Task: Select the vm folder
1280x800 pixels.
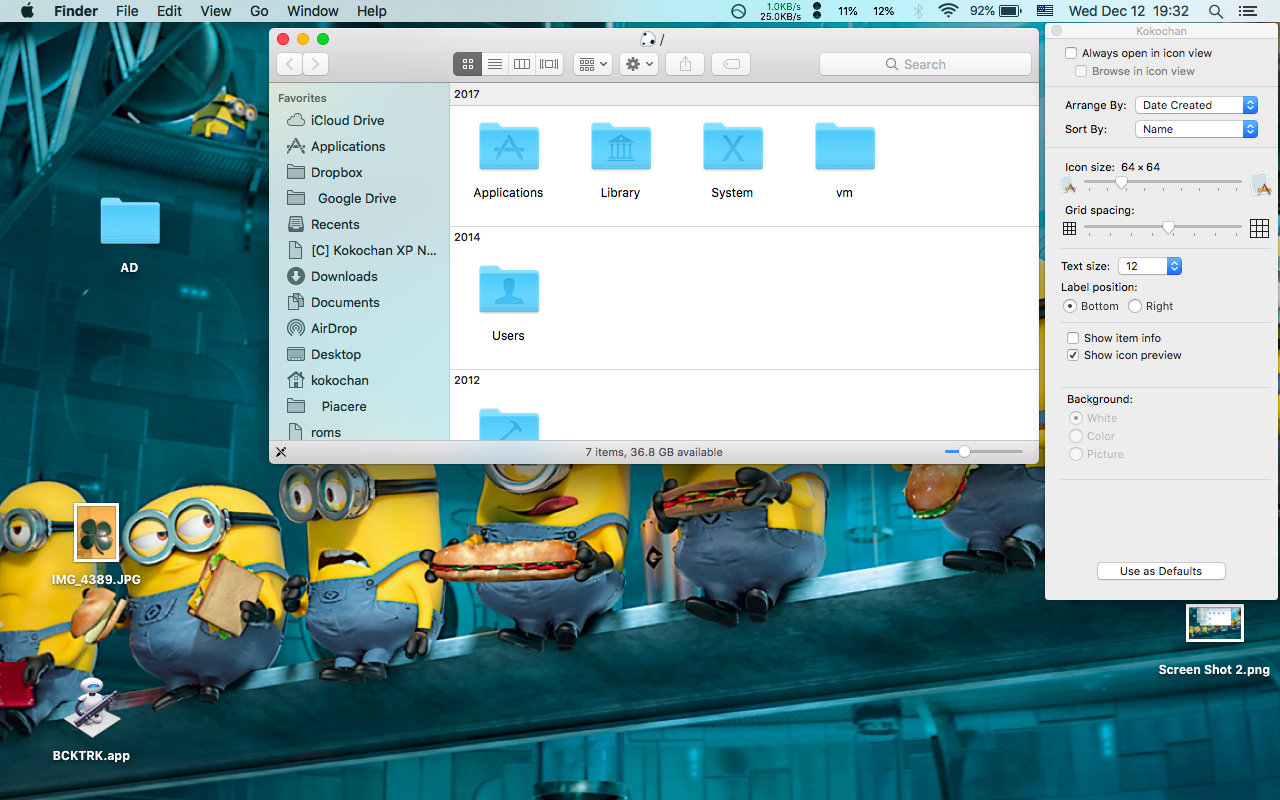Action: coord(844,147)
